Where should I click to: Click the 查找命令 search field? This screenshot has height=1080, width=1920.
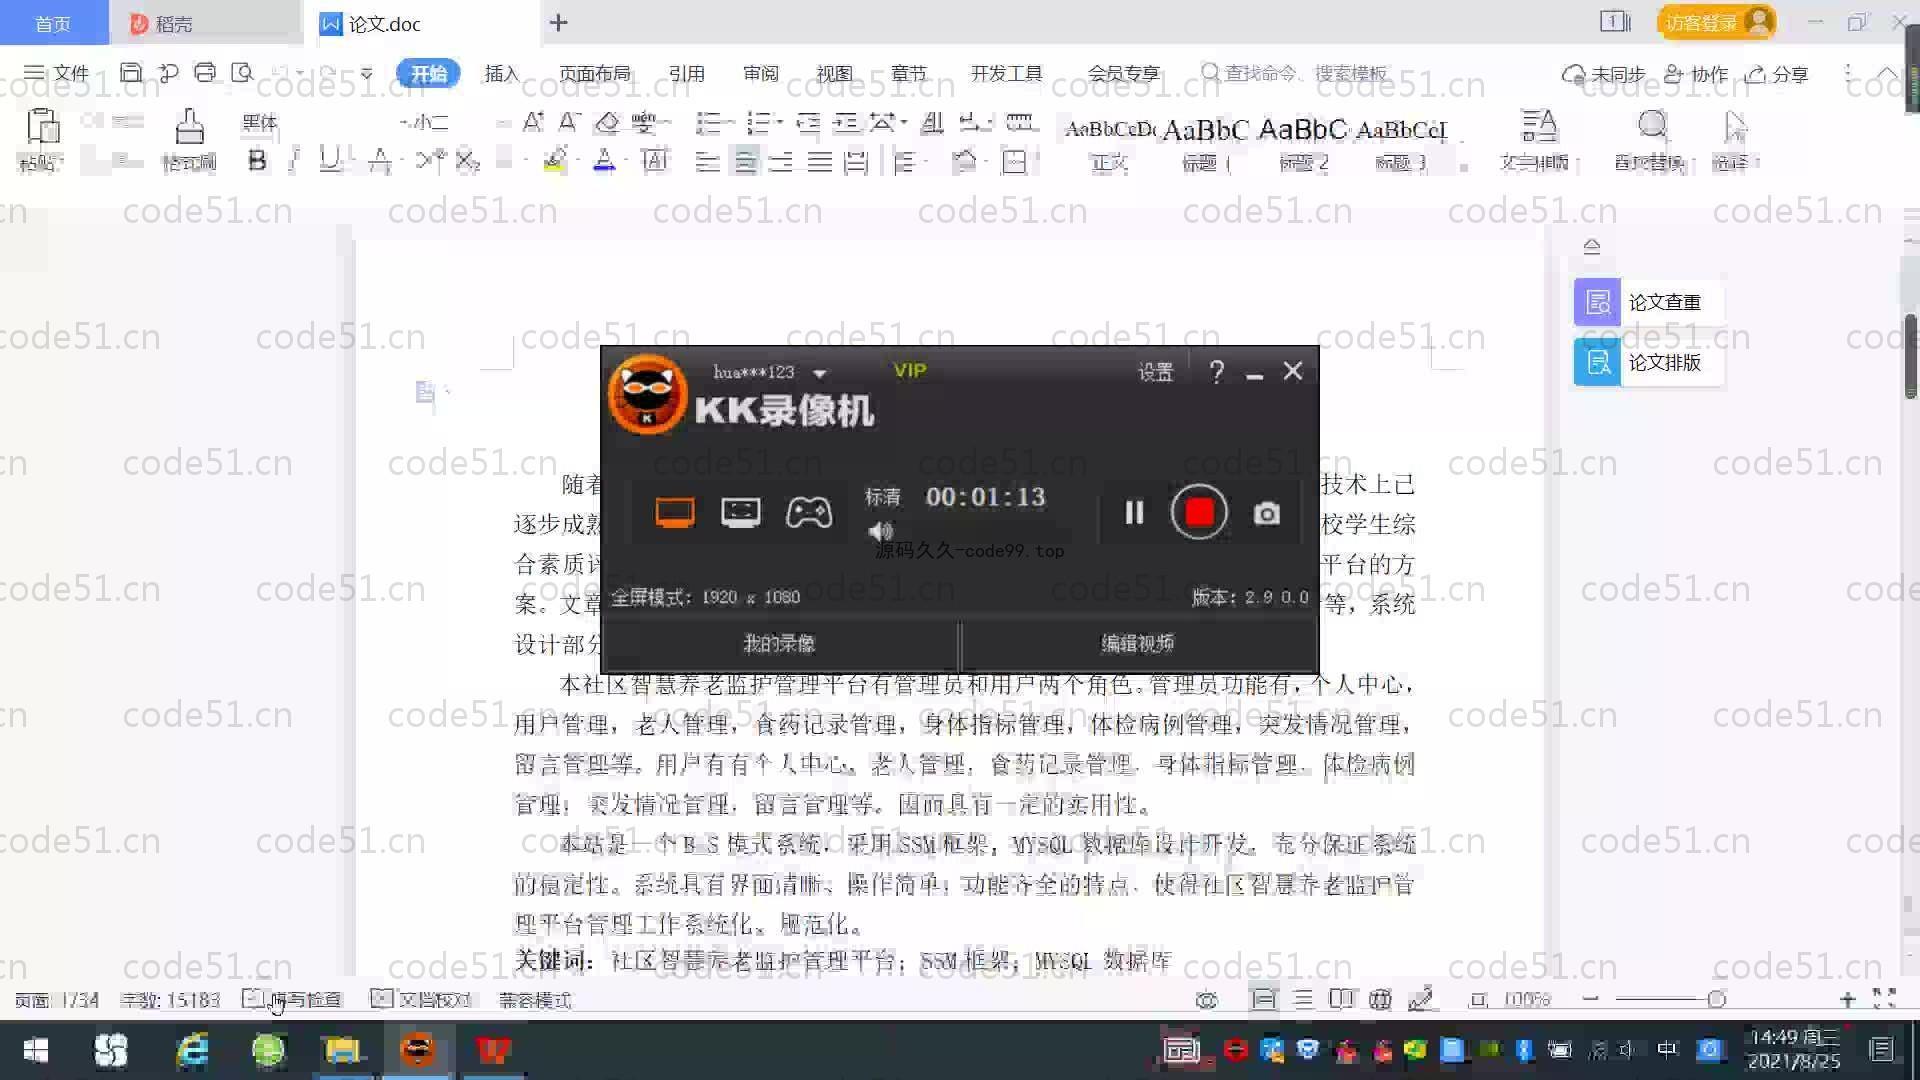click(1295, 73)
